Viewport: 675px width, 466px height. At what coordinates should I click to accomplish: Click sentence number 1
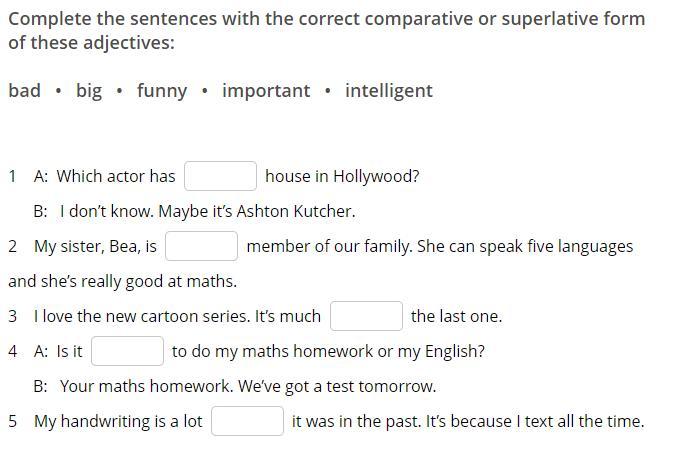click(13, 176)
